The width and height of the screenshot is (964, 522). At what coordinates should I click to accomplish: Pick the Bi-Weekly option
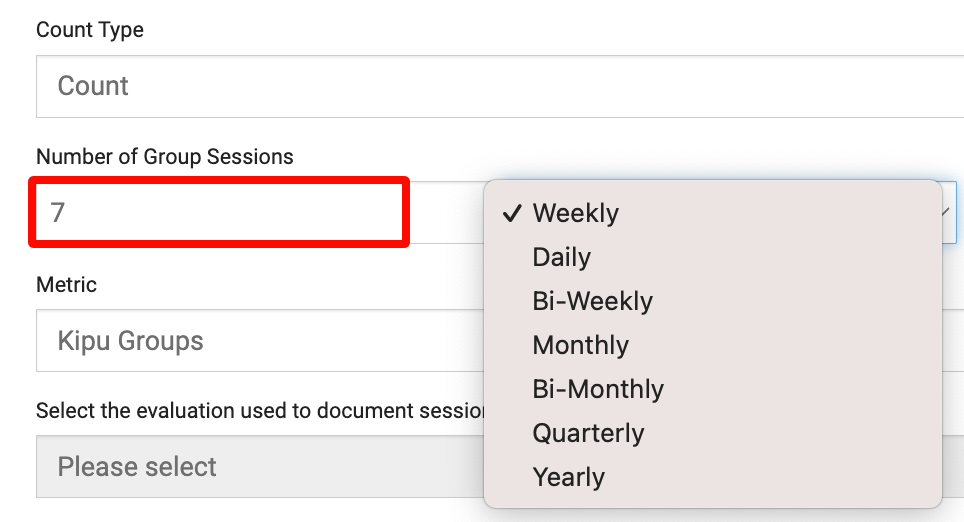pos(593,301)
